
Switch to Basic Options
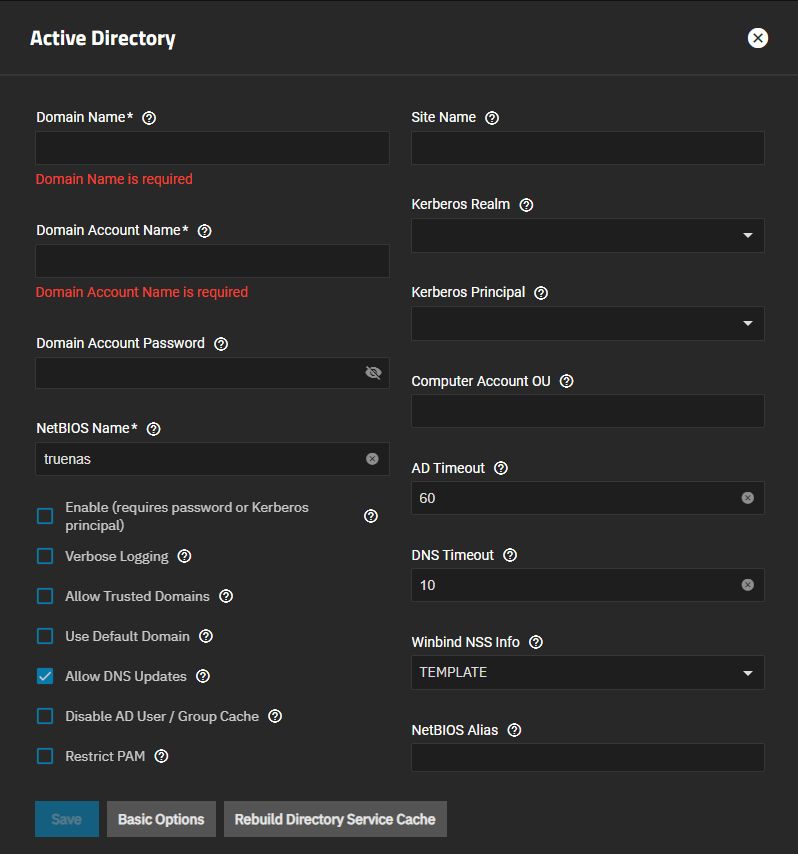(x=161, y=819)
